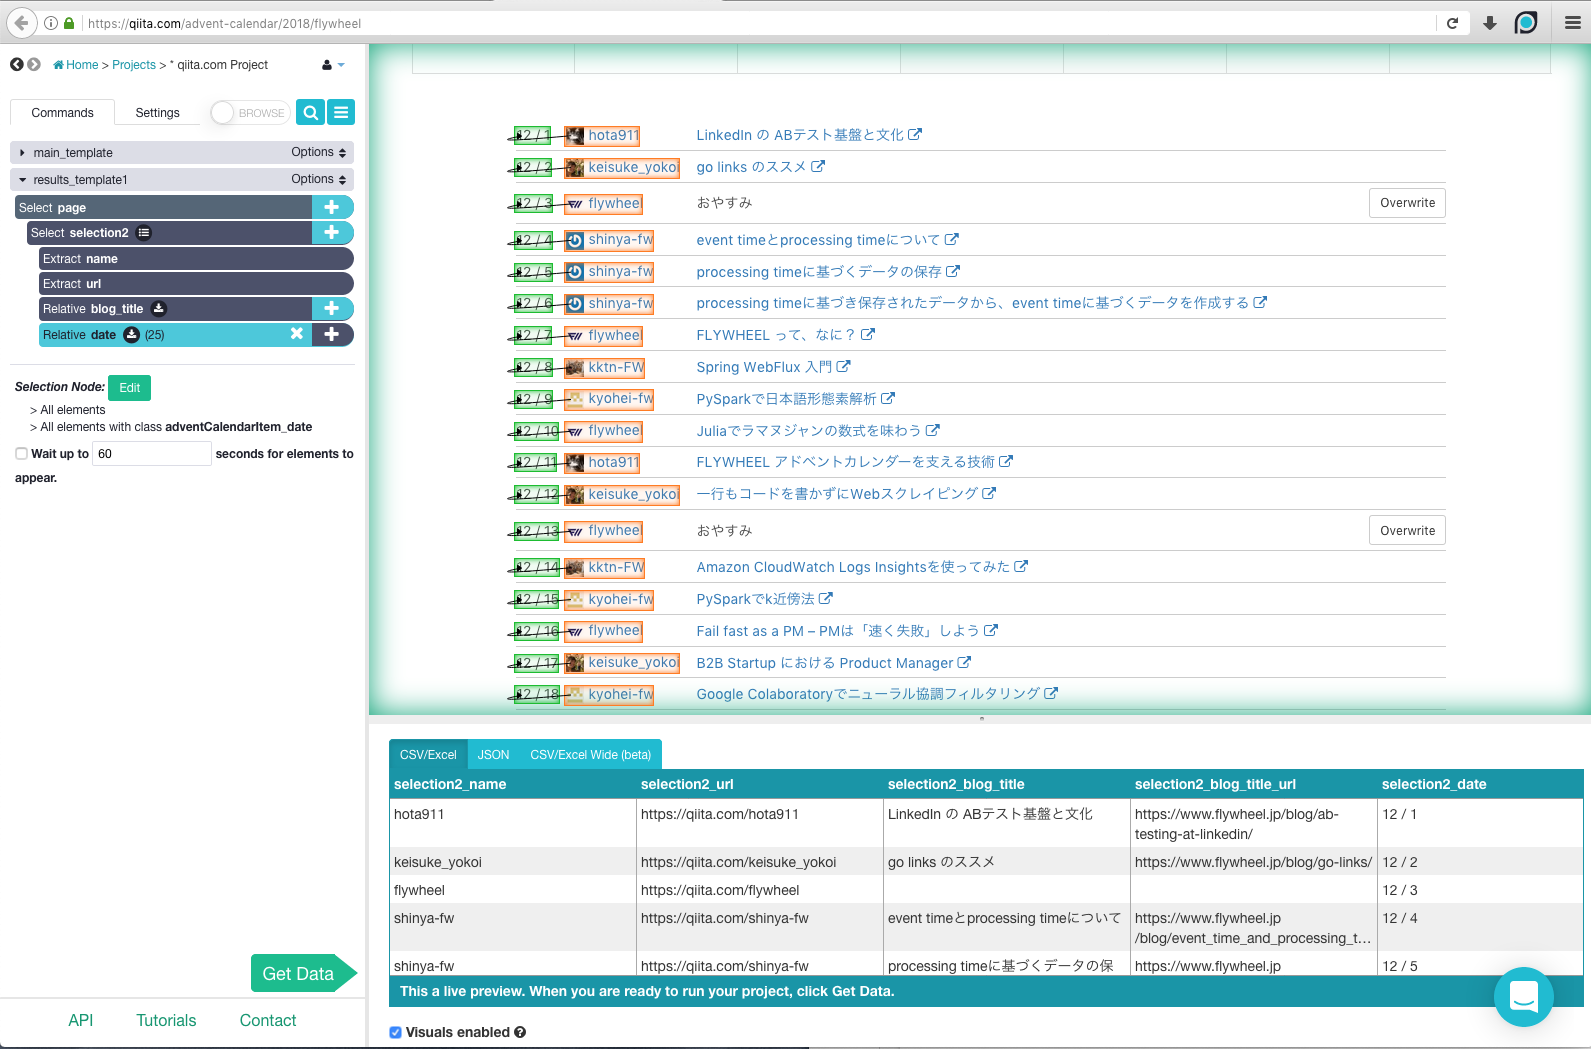Go forward with the ParseHub forward arrow
Screen dimensions: 1591x1049
pyautogui.click(x=34, y=64)
